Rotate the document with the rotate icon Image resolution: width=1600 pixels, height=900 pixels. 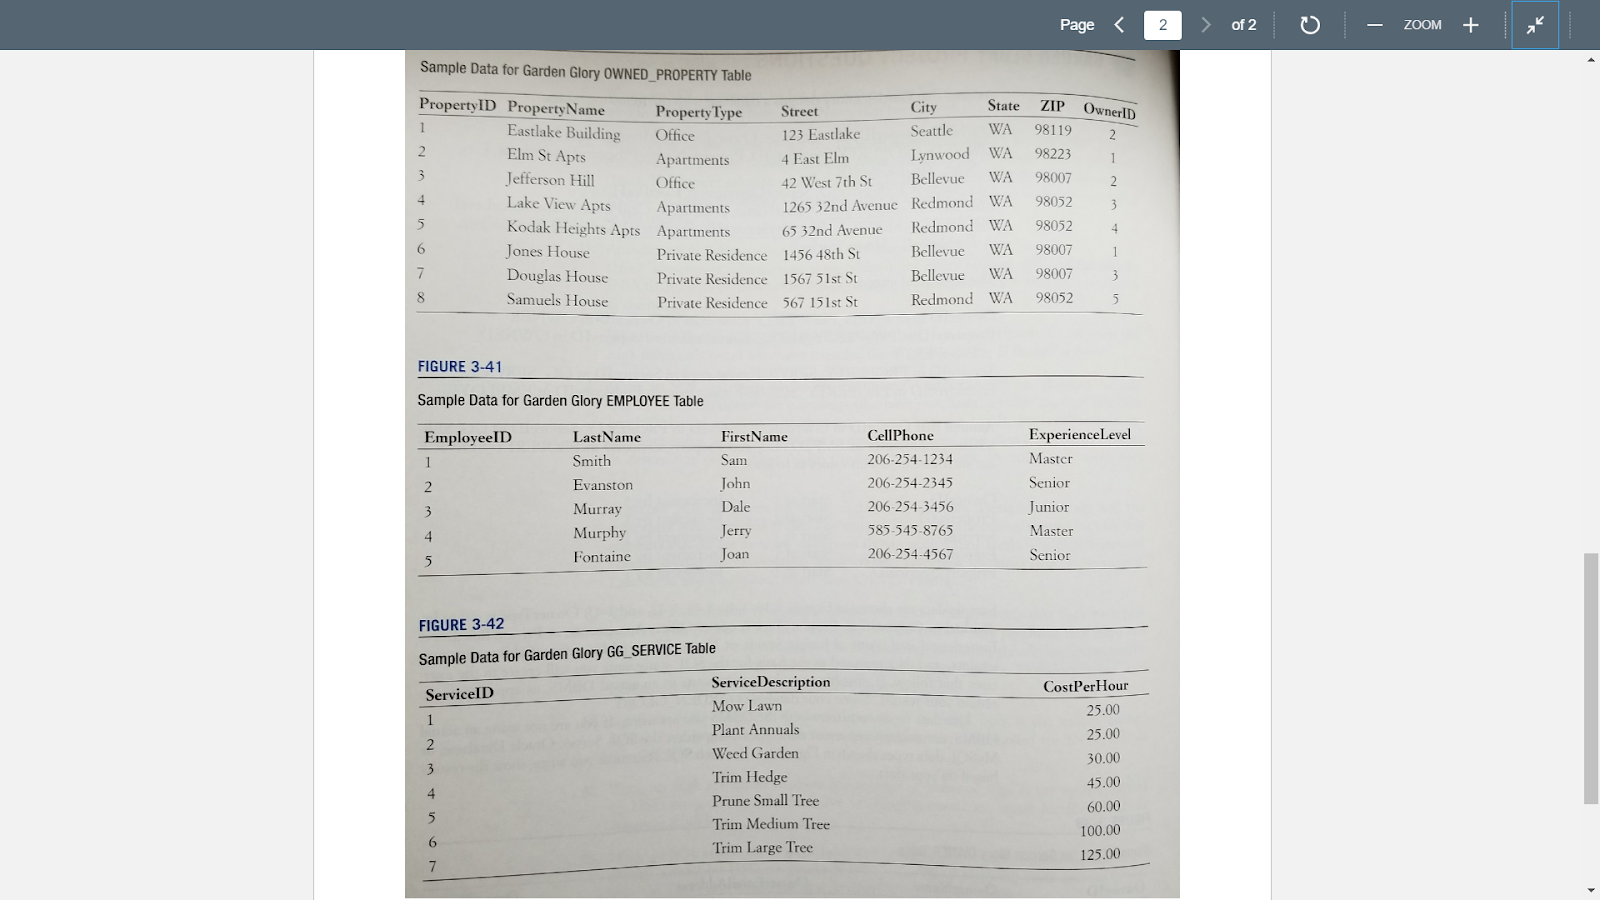click(1309, 25)
